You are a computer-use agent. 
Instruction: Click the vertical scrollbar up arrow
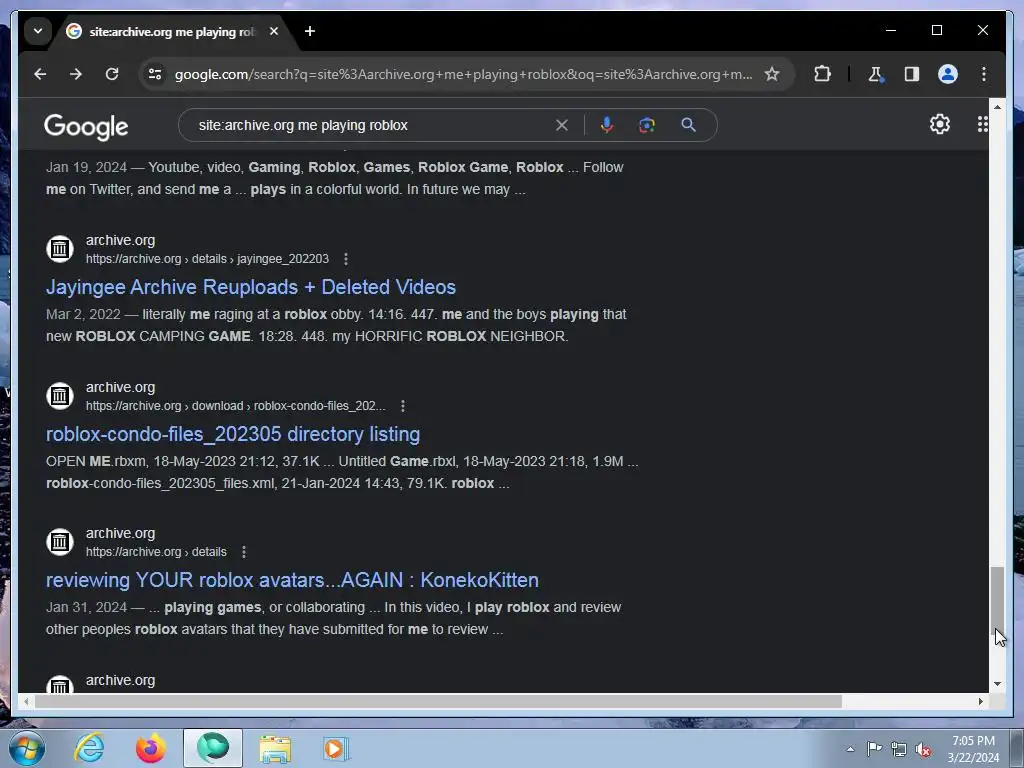997,106
